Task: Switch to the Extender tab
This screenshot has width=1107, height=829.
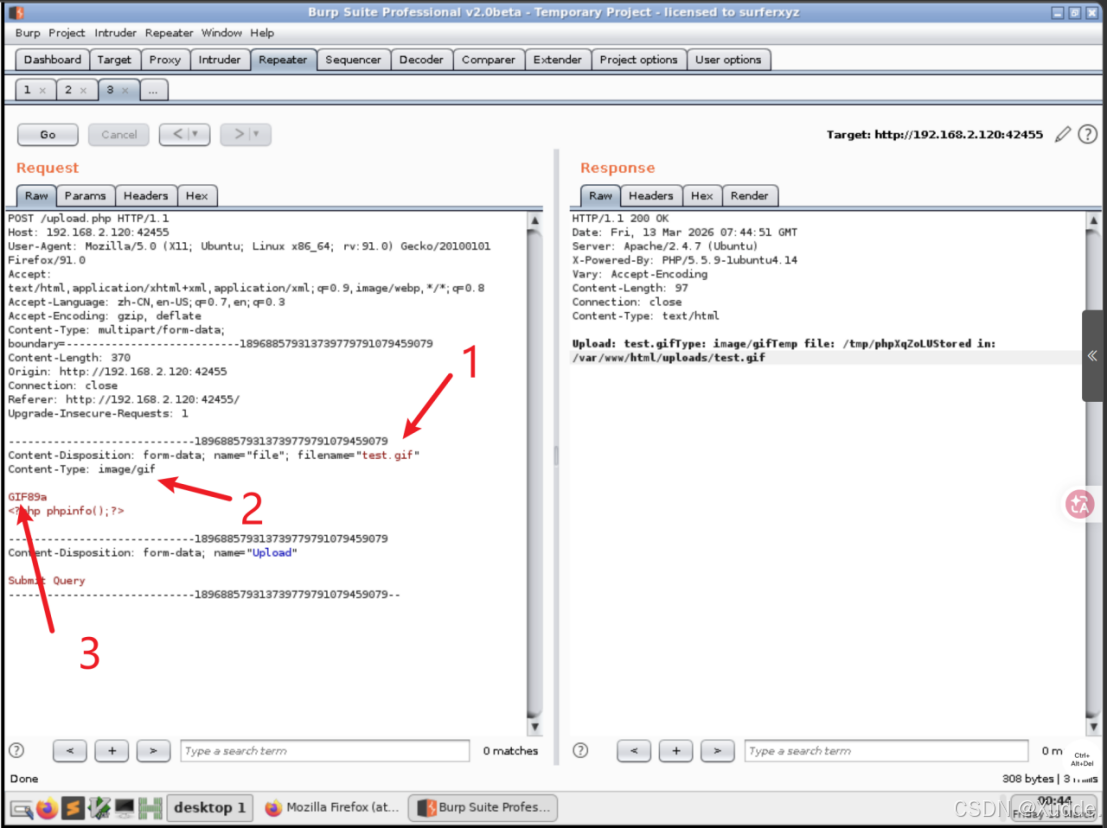Action: (558, 60)
